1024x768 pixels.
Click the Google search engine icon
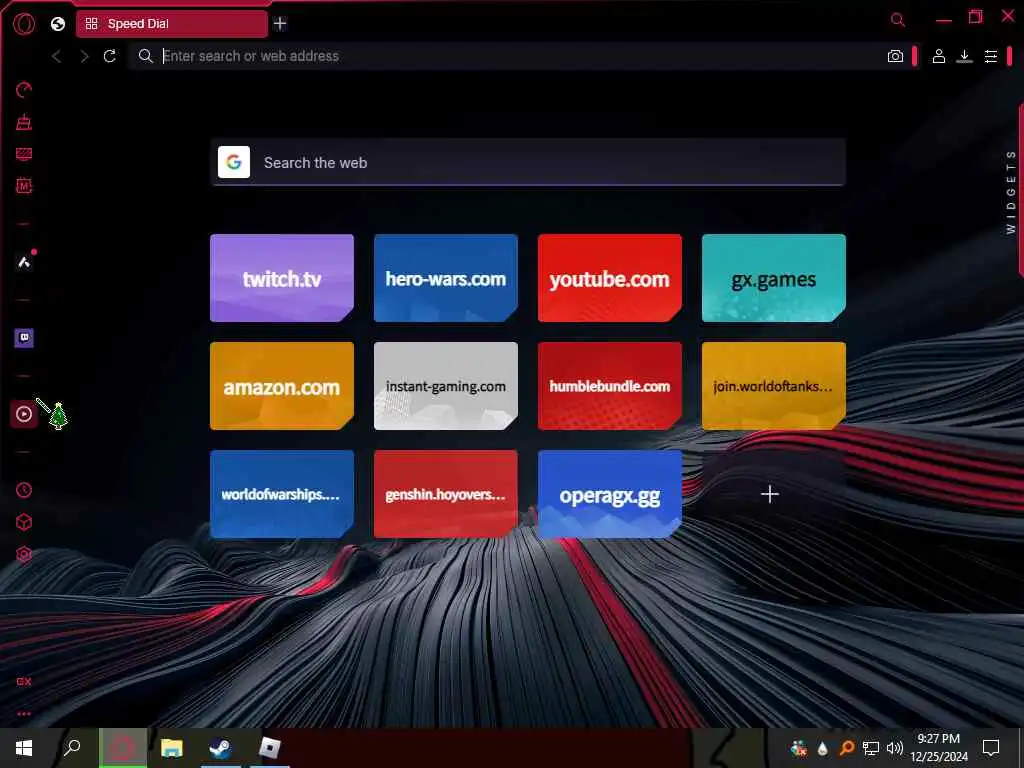tap(234, 162)
